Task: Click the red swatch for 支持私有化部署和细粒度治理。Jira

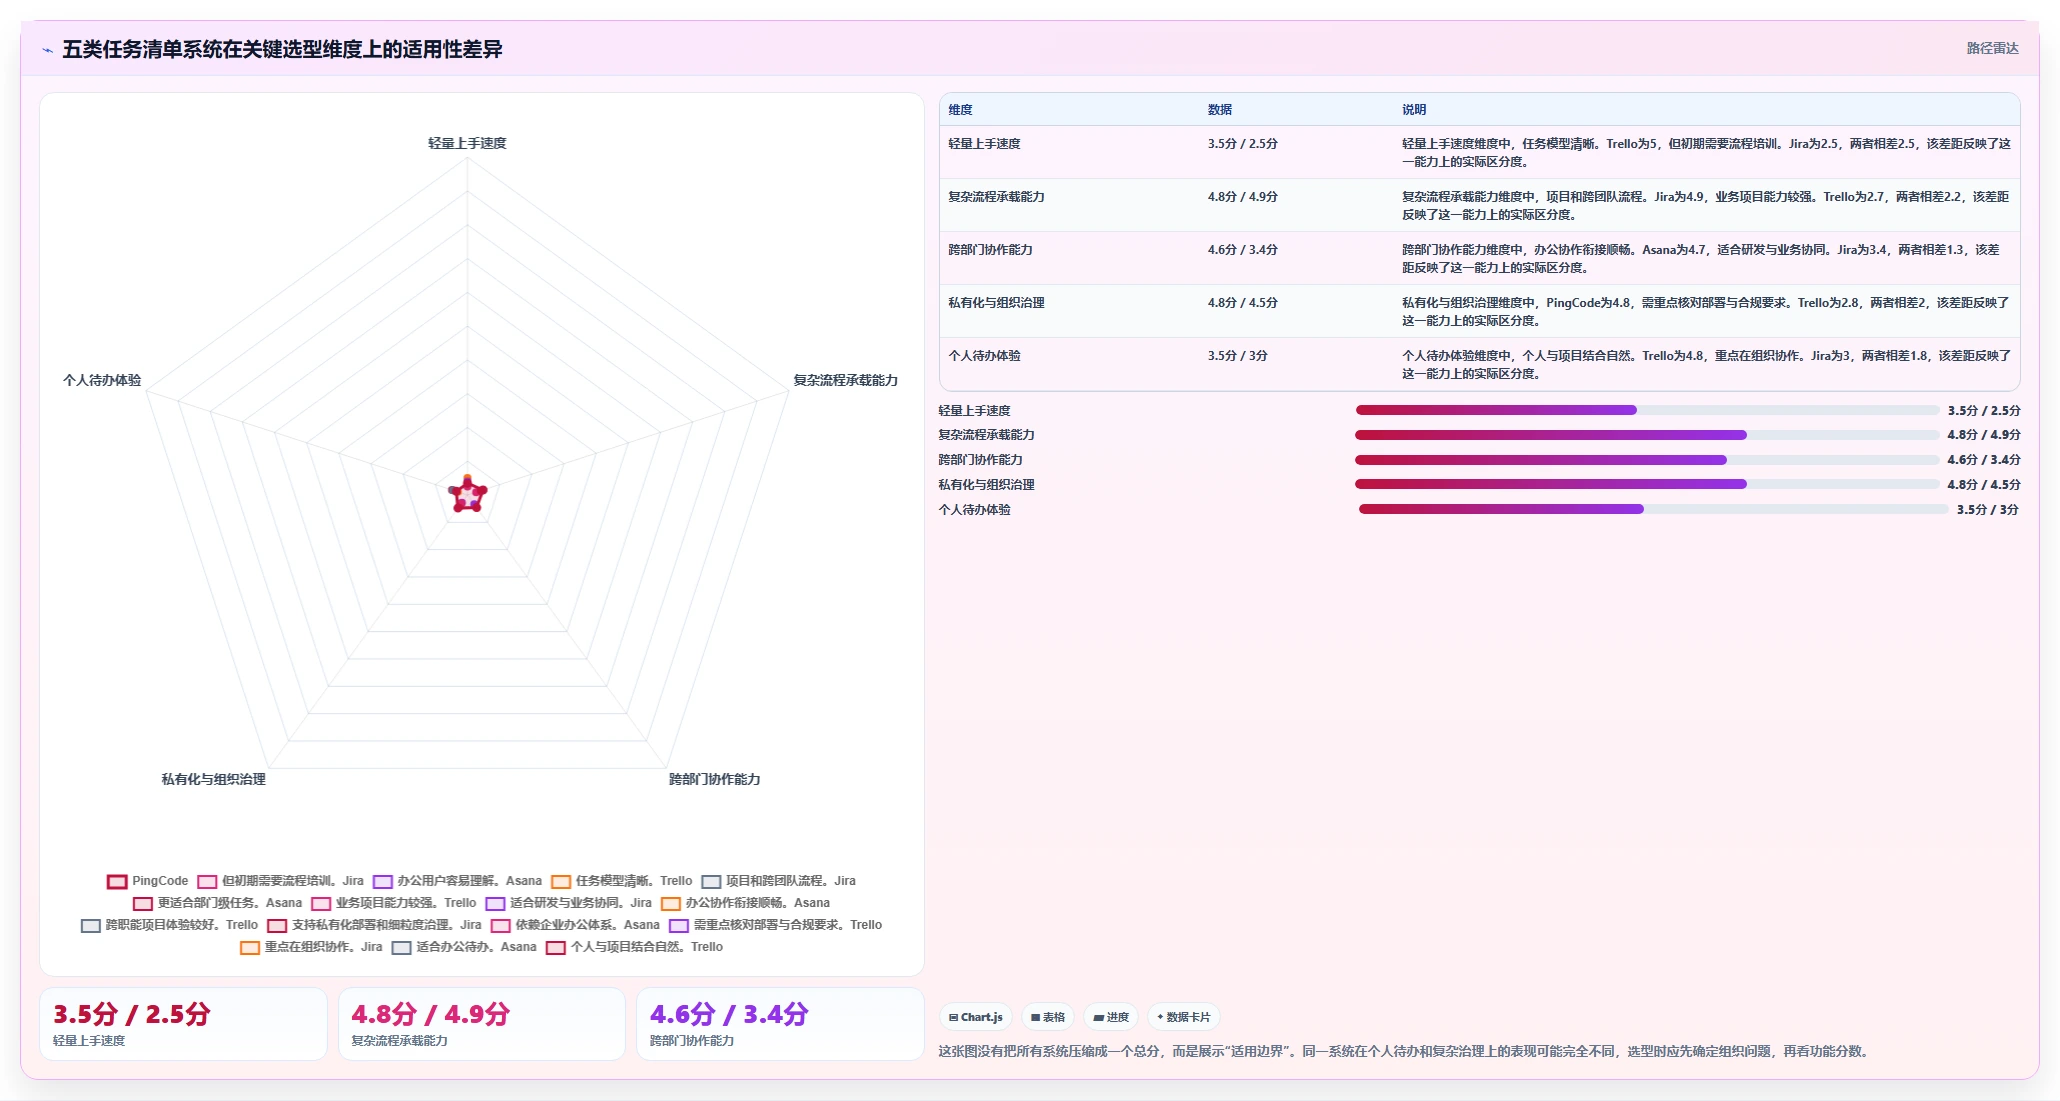Action: click(x=277, y=926)
